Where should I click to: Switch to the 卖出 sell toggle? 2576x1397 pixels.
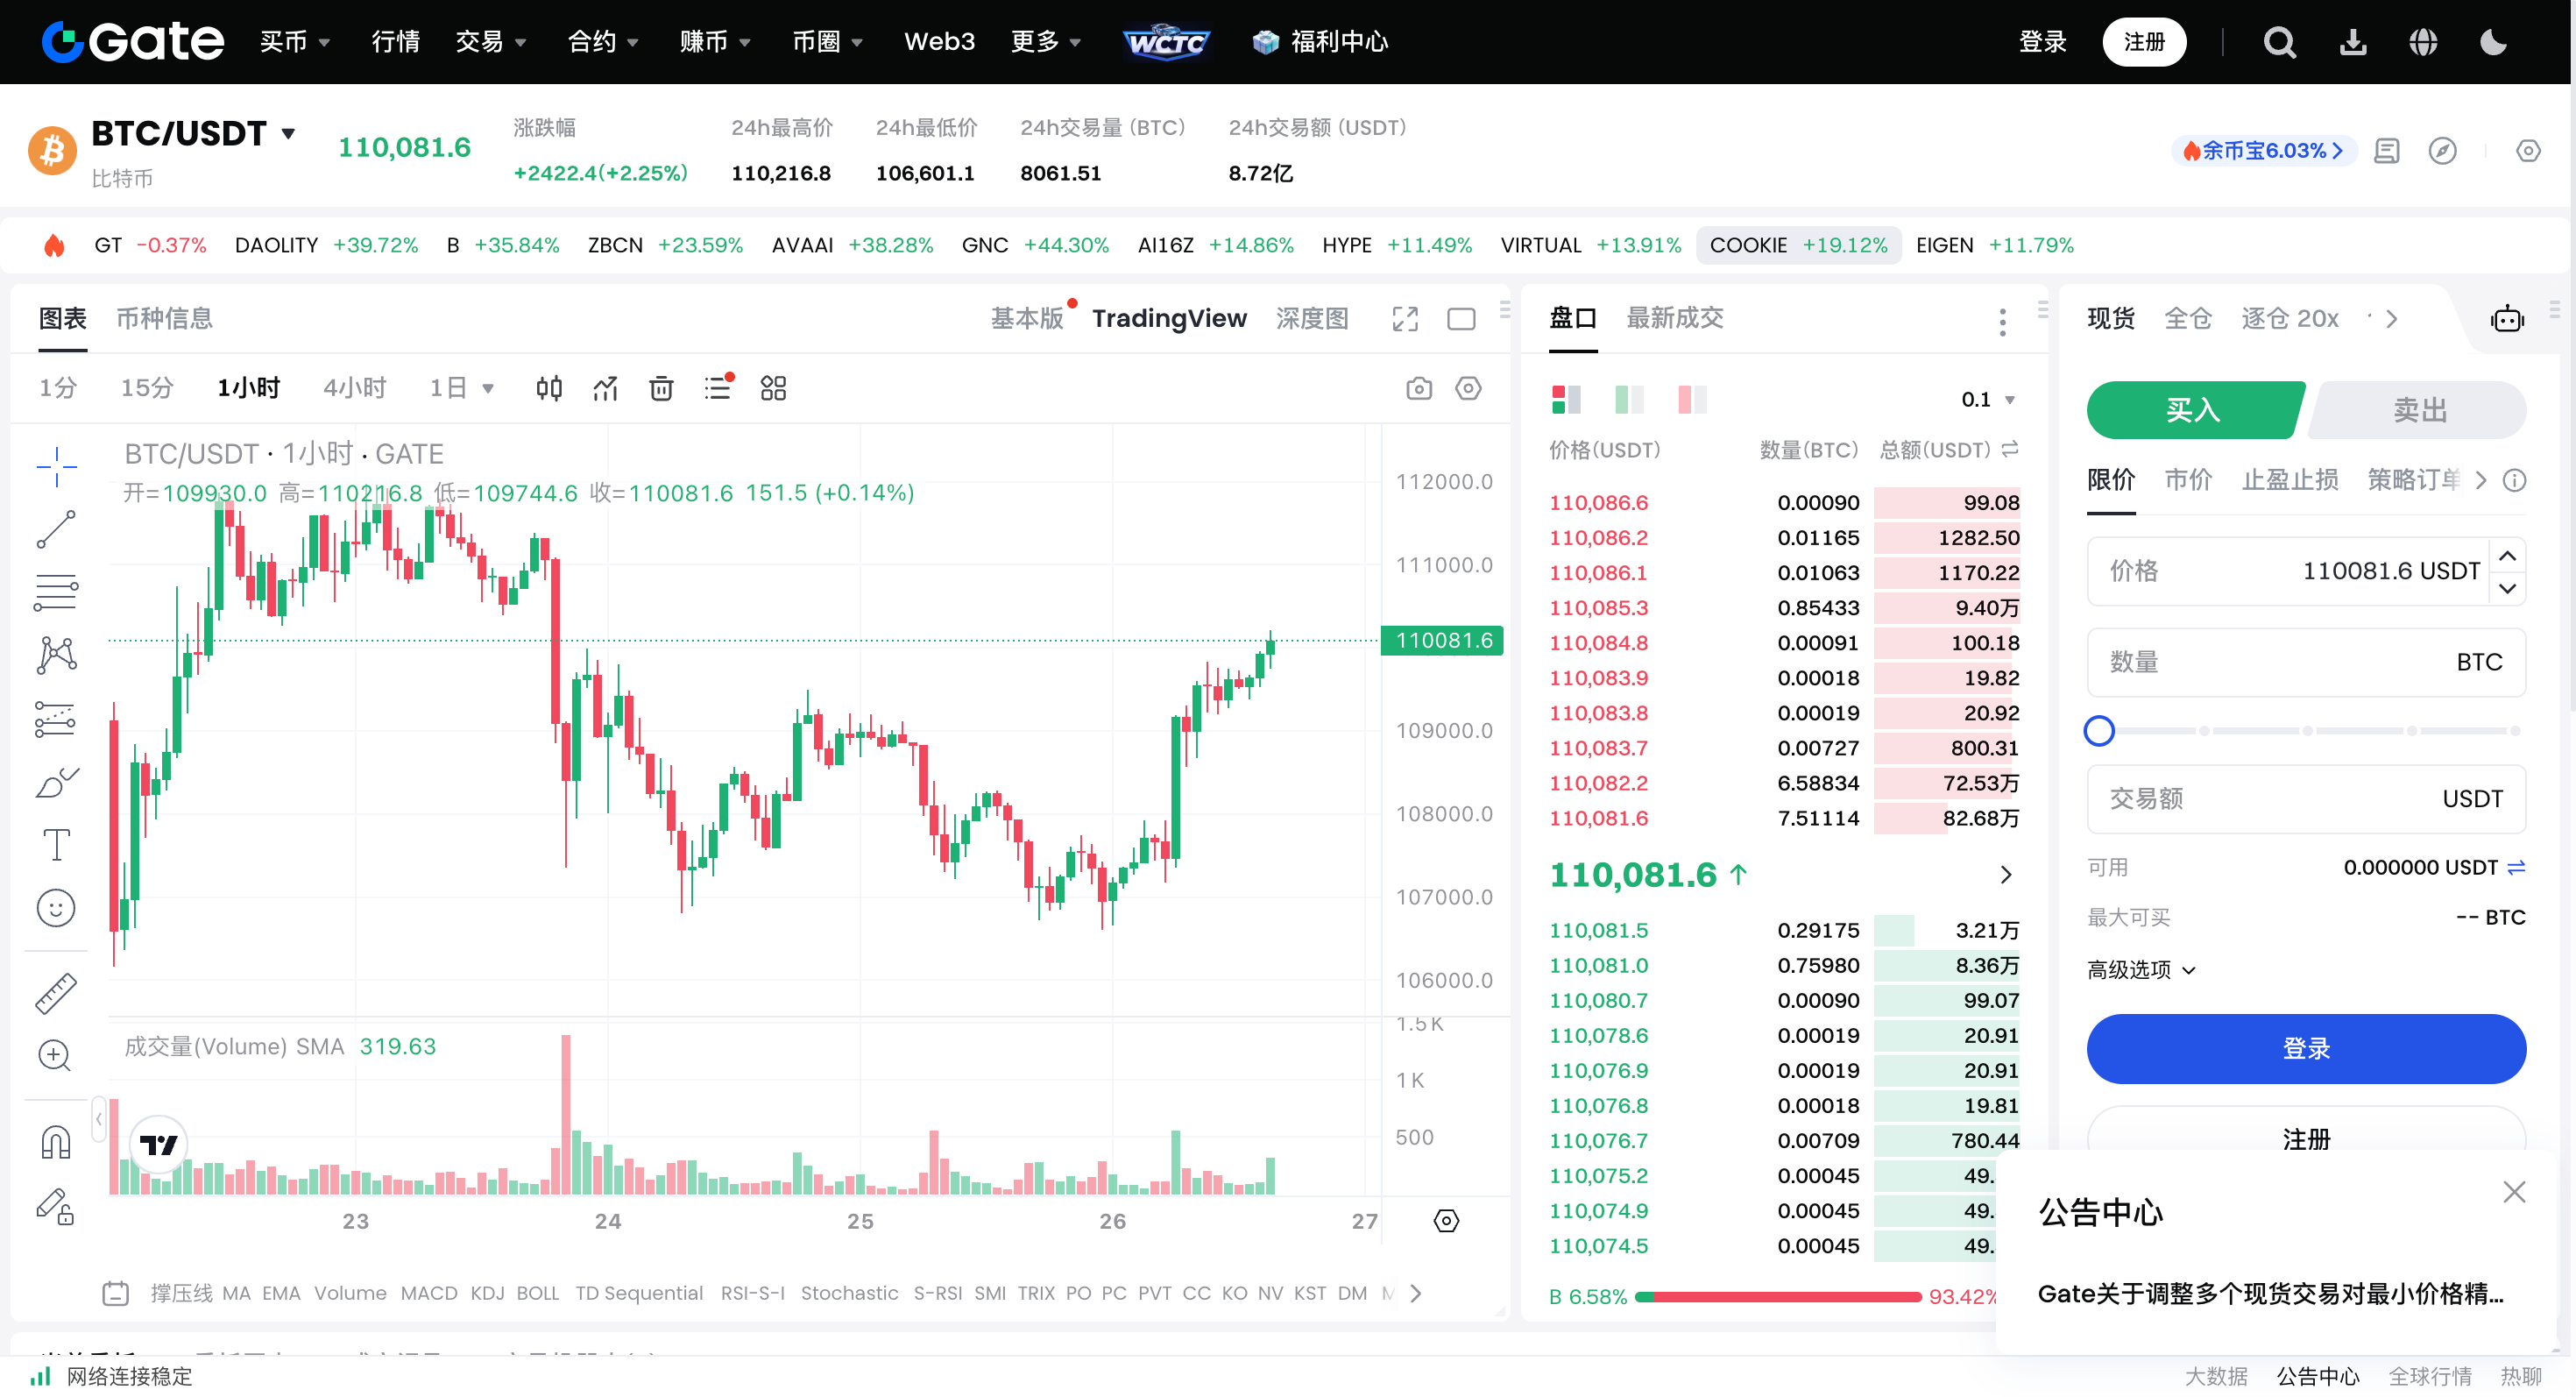[x=2418, y=410]
